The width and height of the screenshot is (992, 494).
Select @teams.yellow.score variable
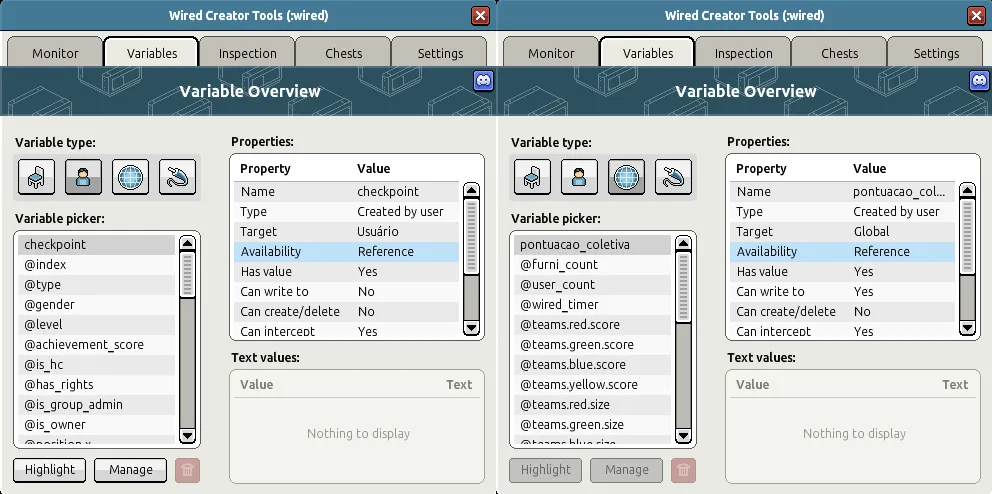592,385
